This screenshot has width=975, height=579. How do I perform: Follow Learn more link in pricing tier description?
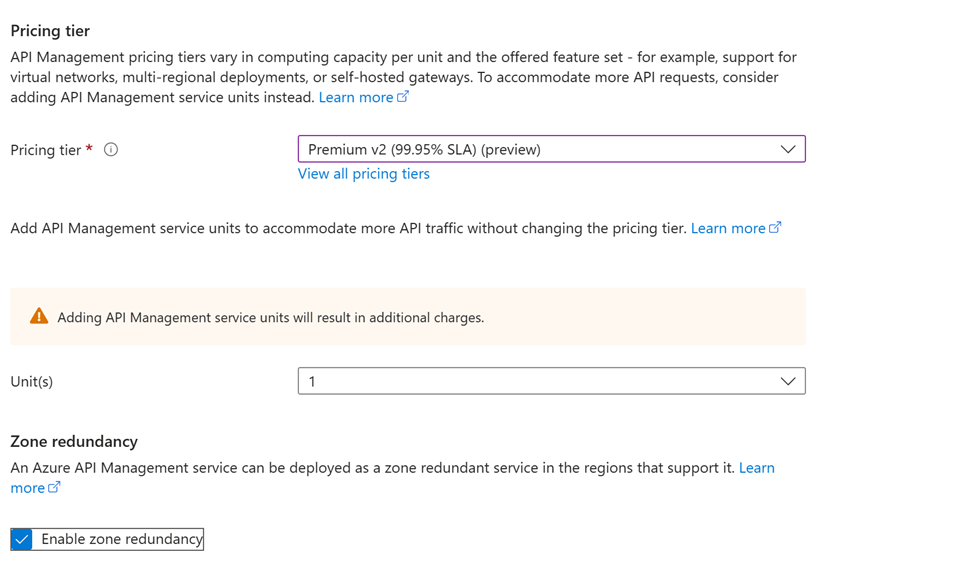point(355,97)
